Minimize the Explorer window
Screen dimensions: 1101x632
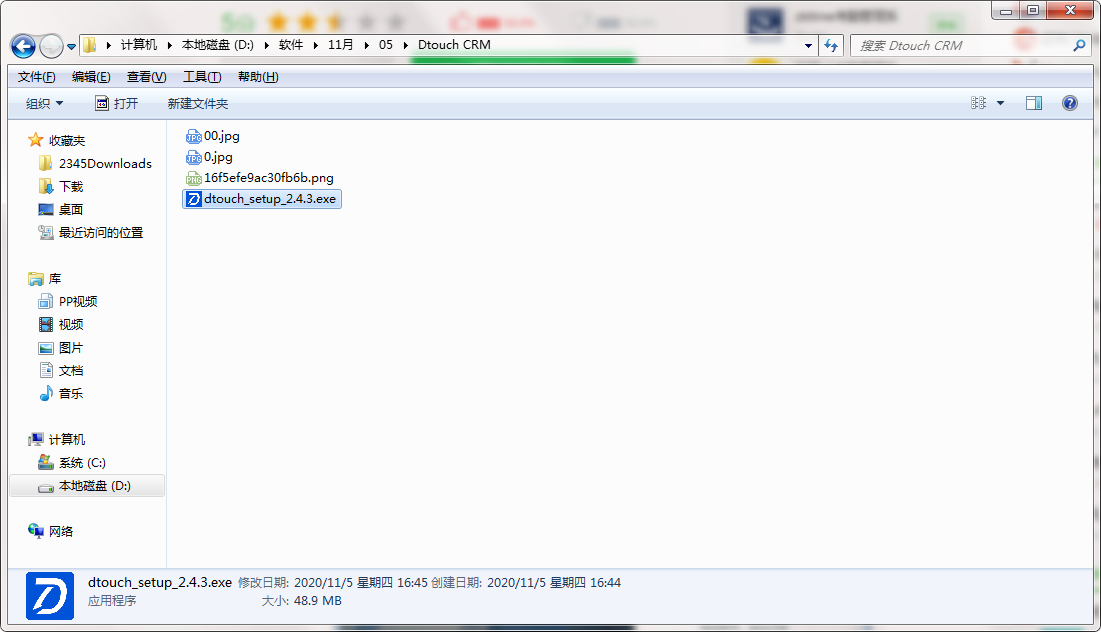point(1006,10)
